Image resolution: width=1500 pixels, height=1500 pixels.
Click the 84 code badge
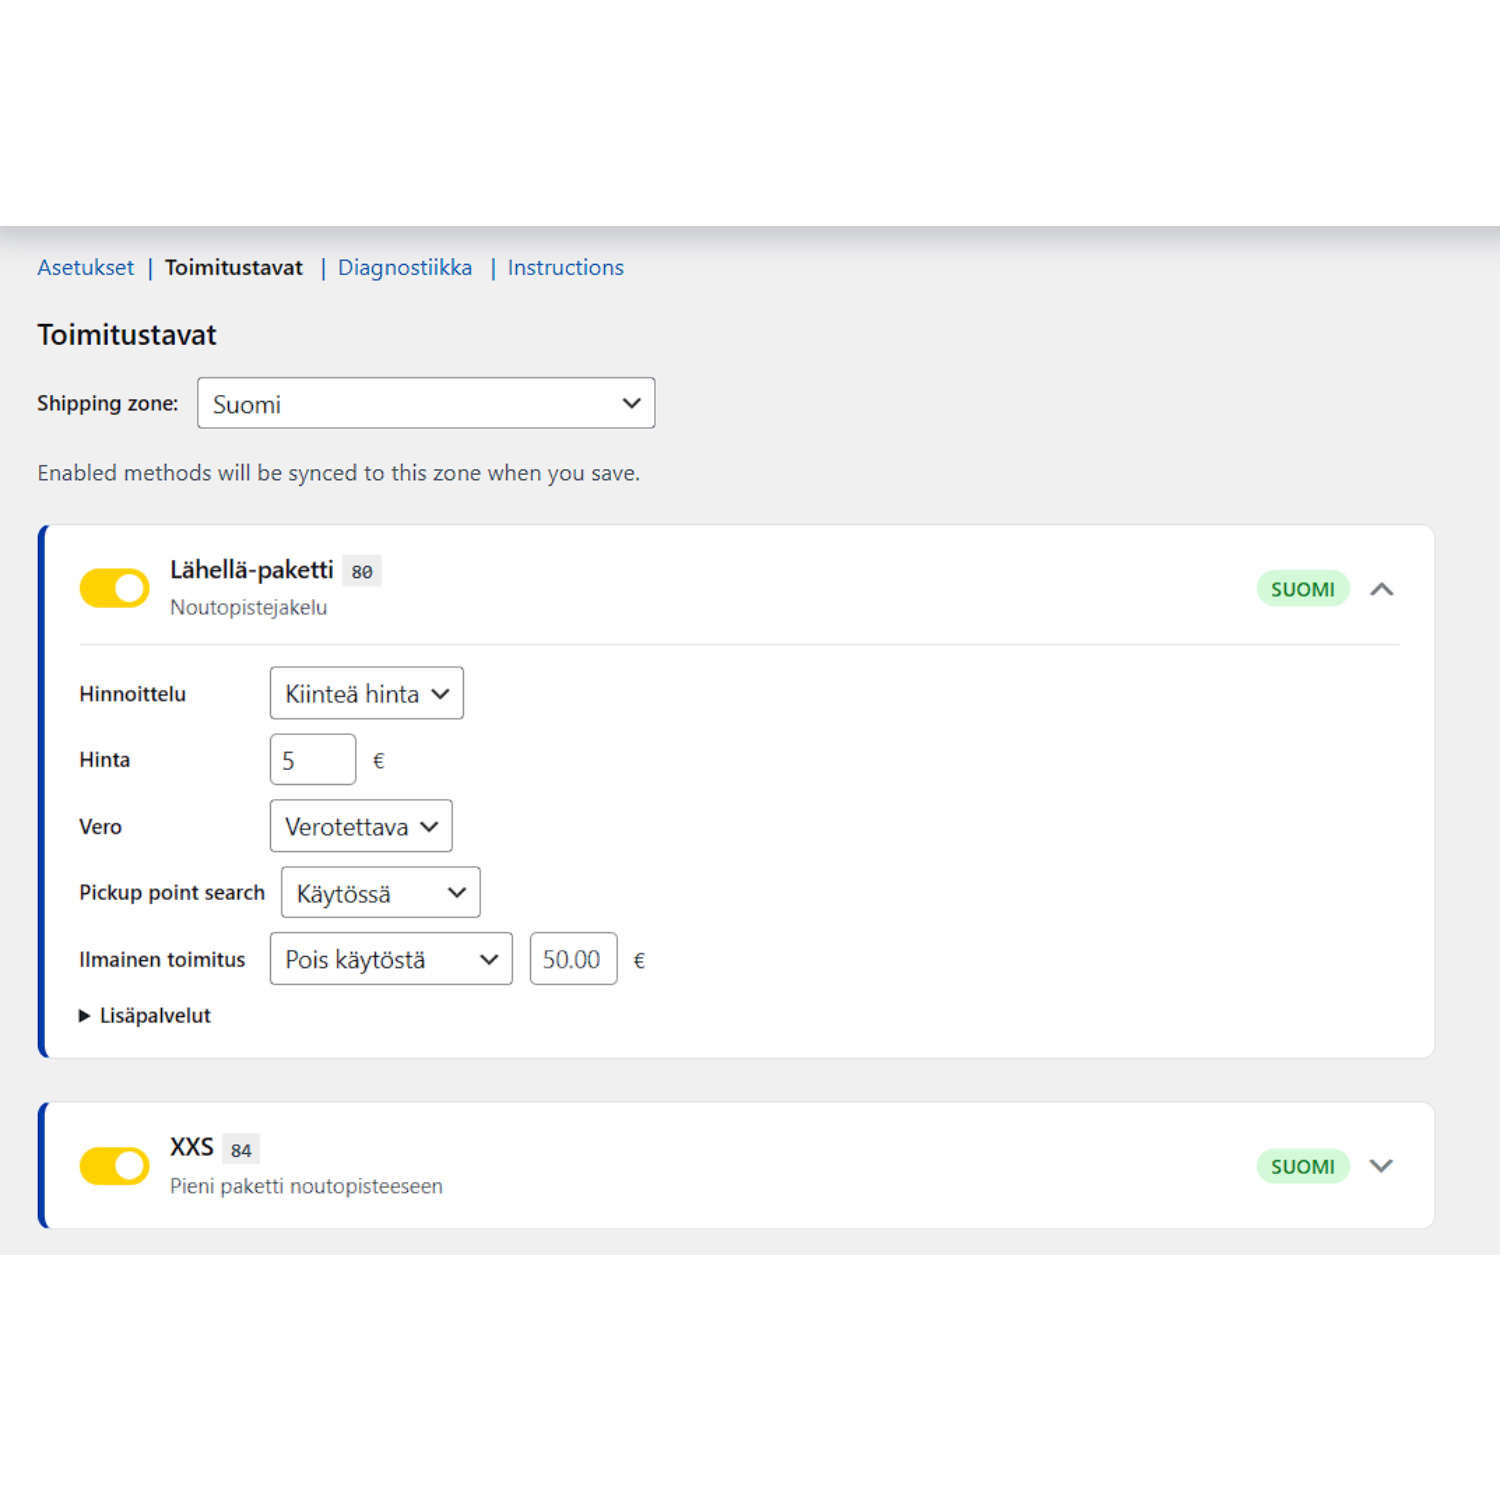241,1150
